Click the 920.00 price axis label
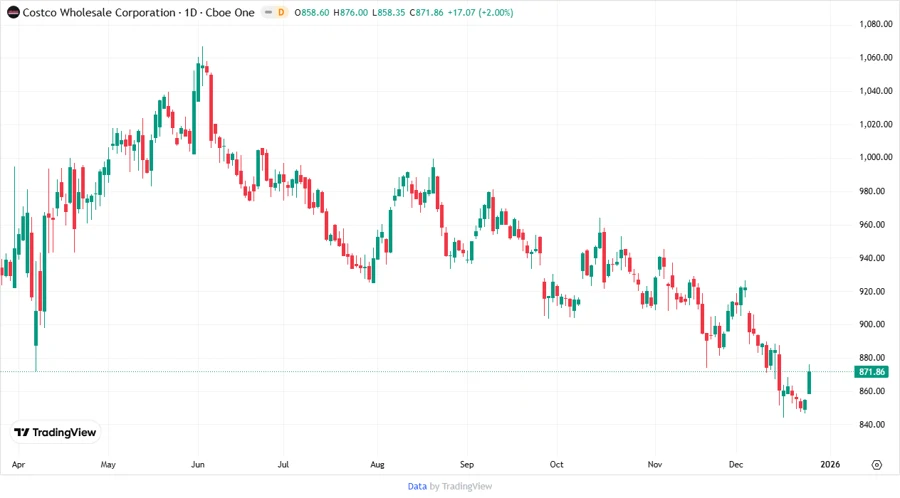Screen dimensions: 900x498 click(x=872, y=291)
